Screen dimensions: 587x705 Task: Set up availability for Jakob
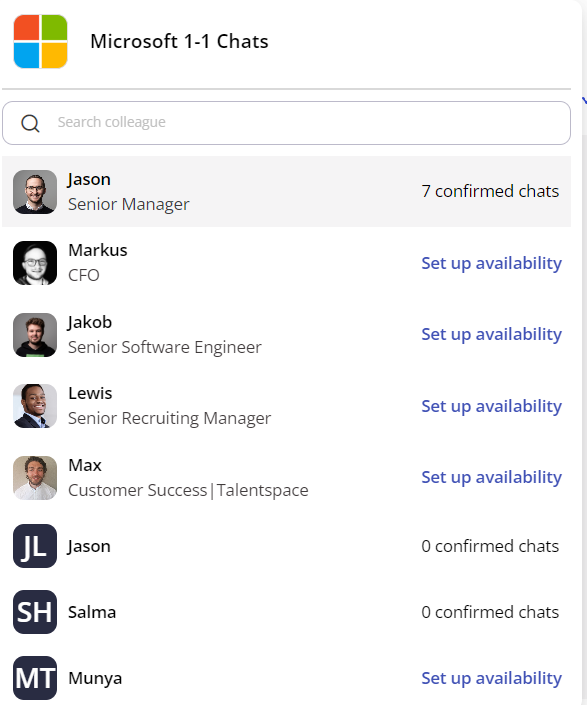point(491,335)
